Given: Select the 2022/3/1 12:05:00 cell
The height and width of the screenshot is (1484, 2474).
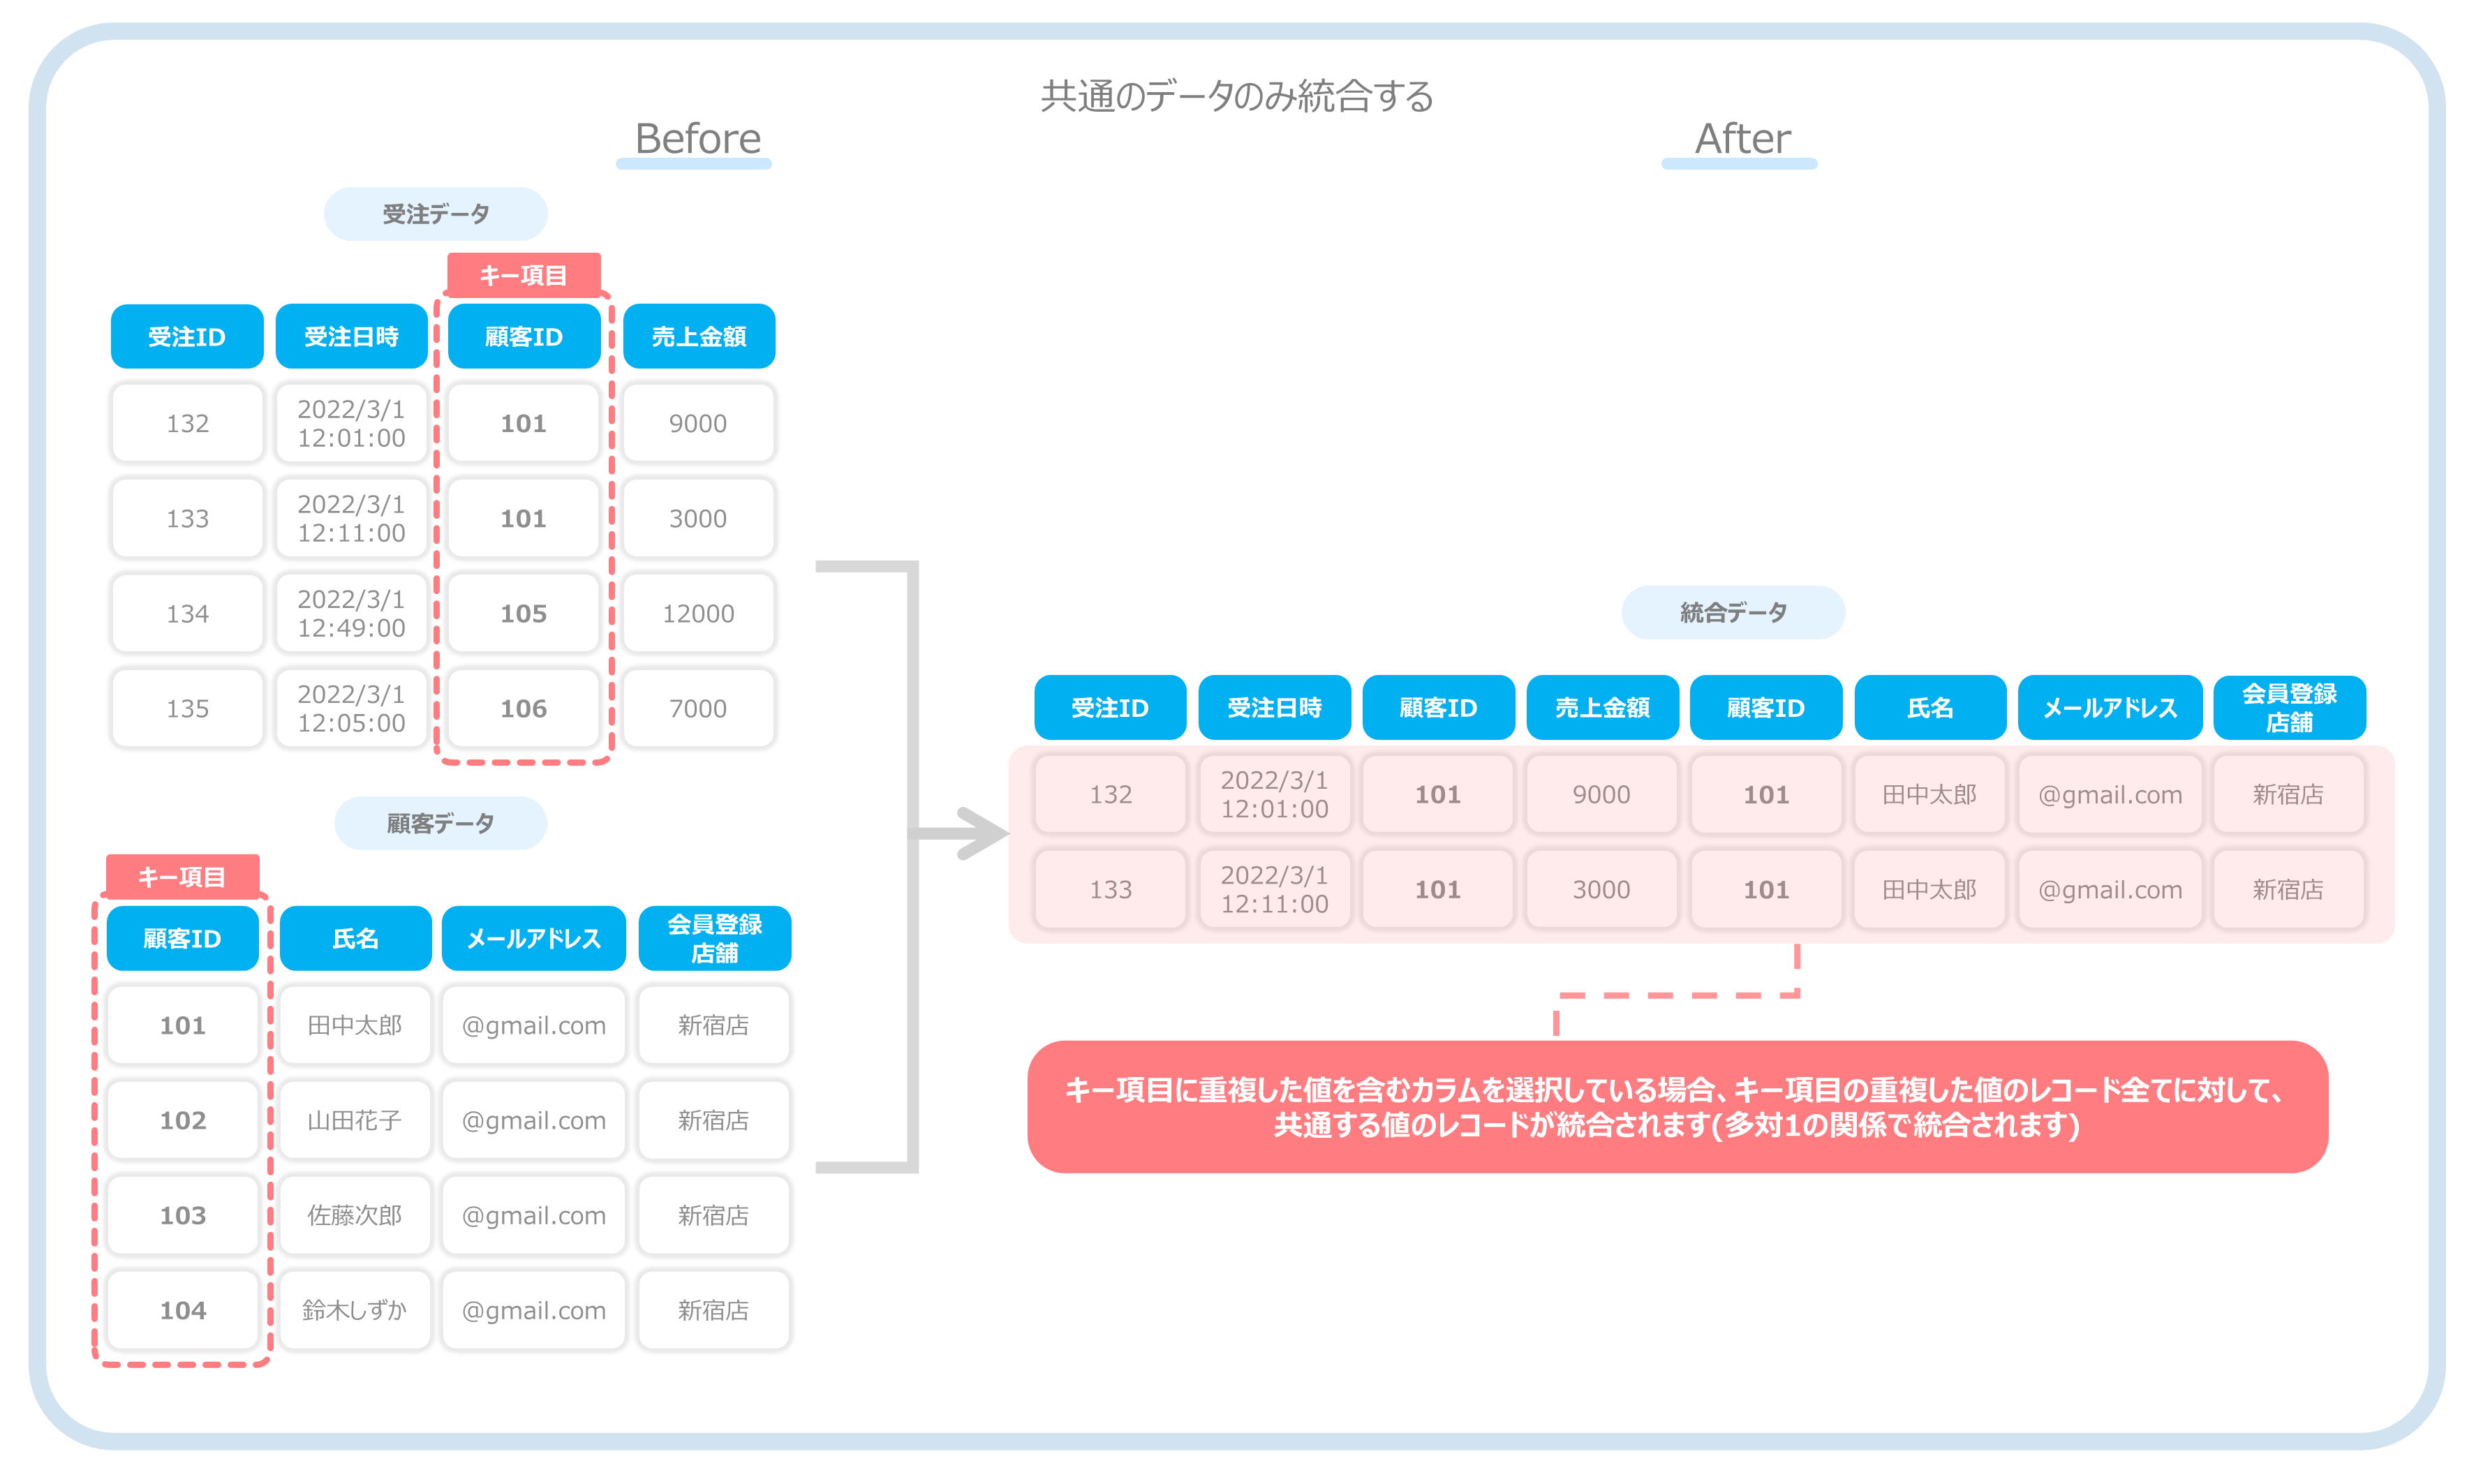Looking at the screenshot, I should (351, 708).
